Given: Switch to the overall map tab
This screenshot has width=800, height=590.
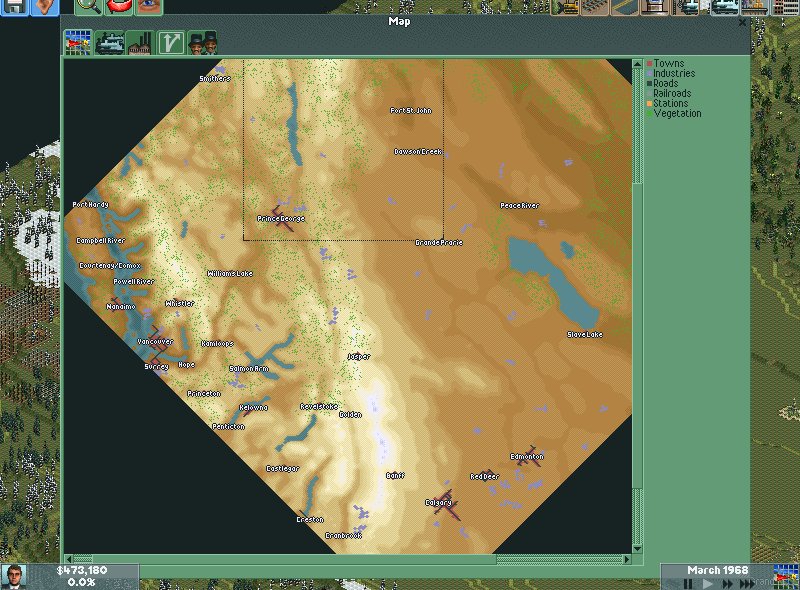Looking at the screenshot, I should pyautogui.click(x=78, y=42).
